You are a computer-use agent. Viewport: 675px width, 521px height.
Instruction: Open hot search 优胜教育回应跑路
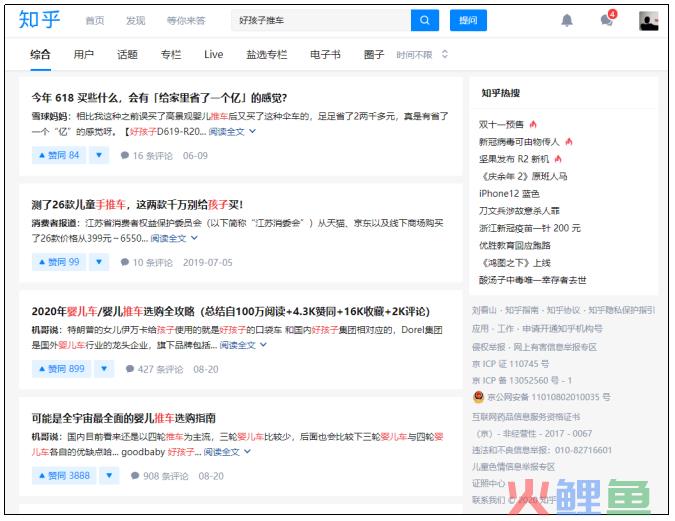click(515, 245)
